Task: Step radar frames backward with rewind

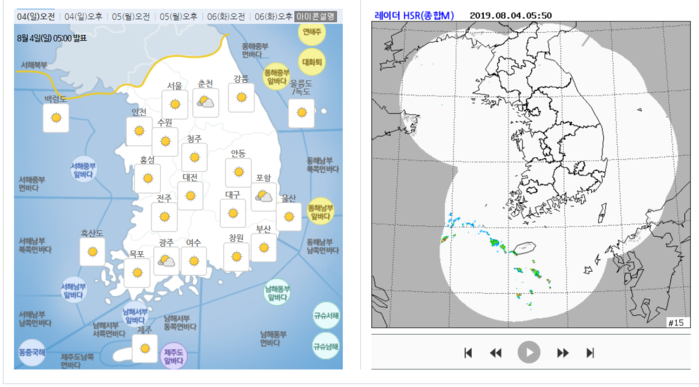Action: tap(496, 353)
